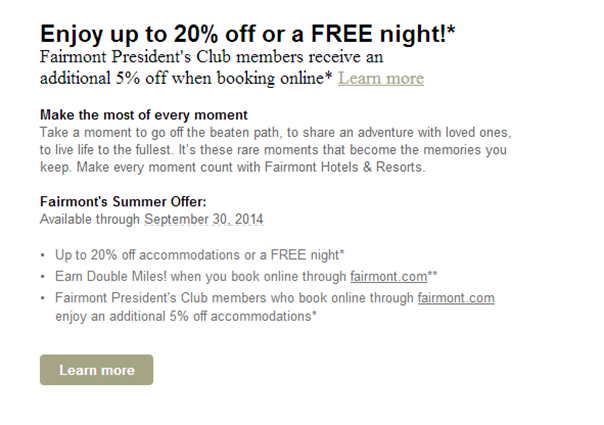Click bullet marker before Earn Double Miles
604x425 pixels.
coord(43,277)
